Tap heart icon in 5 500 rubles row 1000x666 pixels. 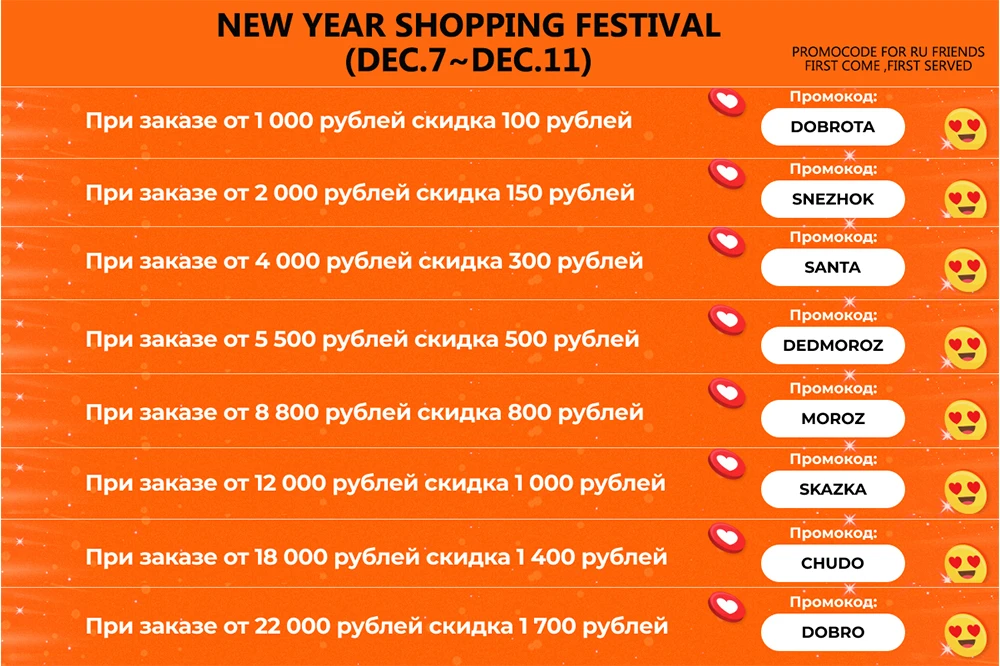(x=727, y=320)
